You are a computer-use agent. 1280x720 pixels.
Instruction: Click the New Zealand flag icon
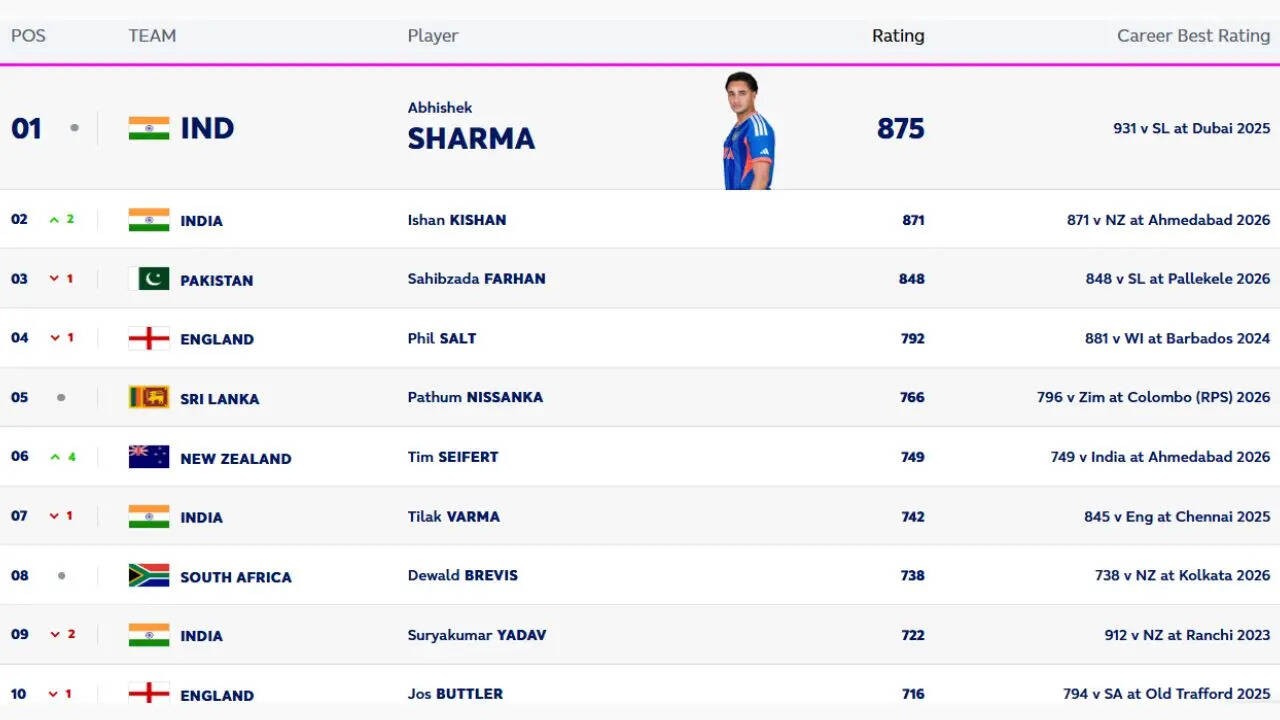click(148, 457)
